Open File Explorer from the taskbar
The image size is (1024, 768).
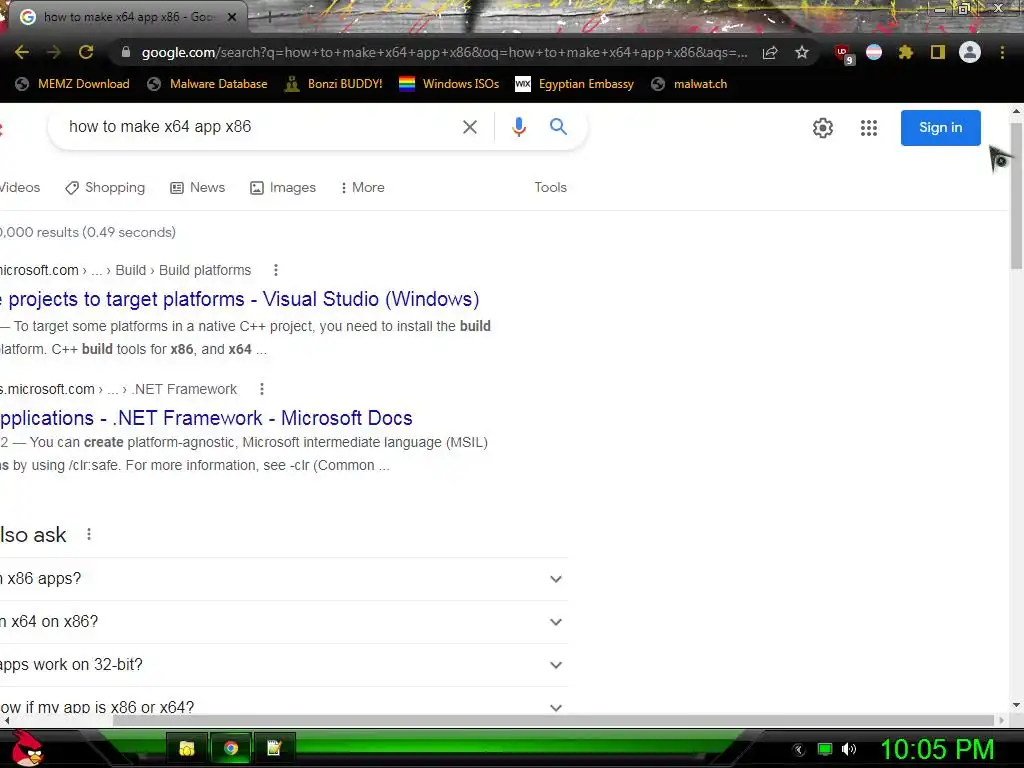[187, 748]
